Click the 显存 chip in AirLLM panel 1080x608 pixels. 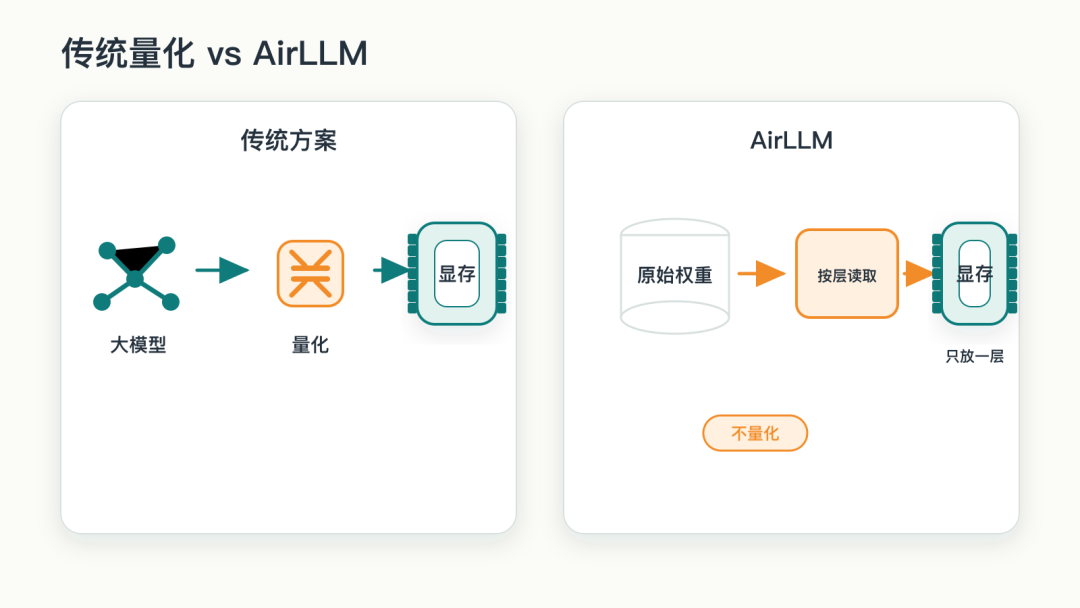975,273
